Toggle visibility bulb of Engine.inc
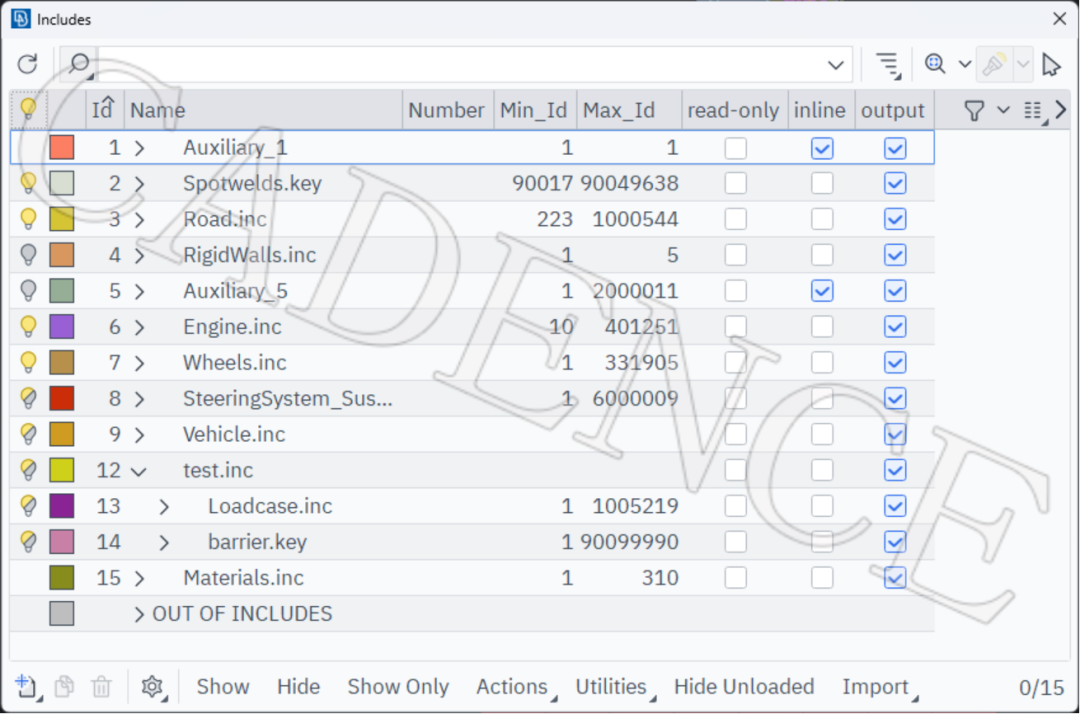1080x714 pixels. pyautogui.click(x=28, y=326)
